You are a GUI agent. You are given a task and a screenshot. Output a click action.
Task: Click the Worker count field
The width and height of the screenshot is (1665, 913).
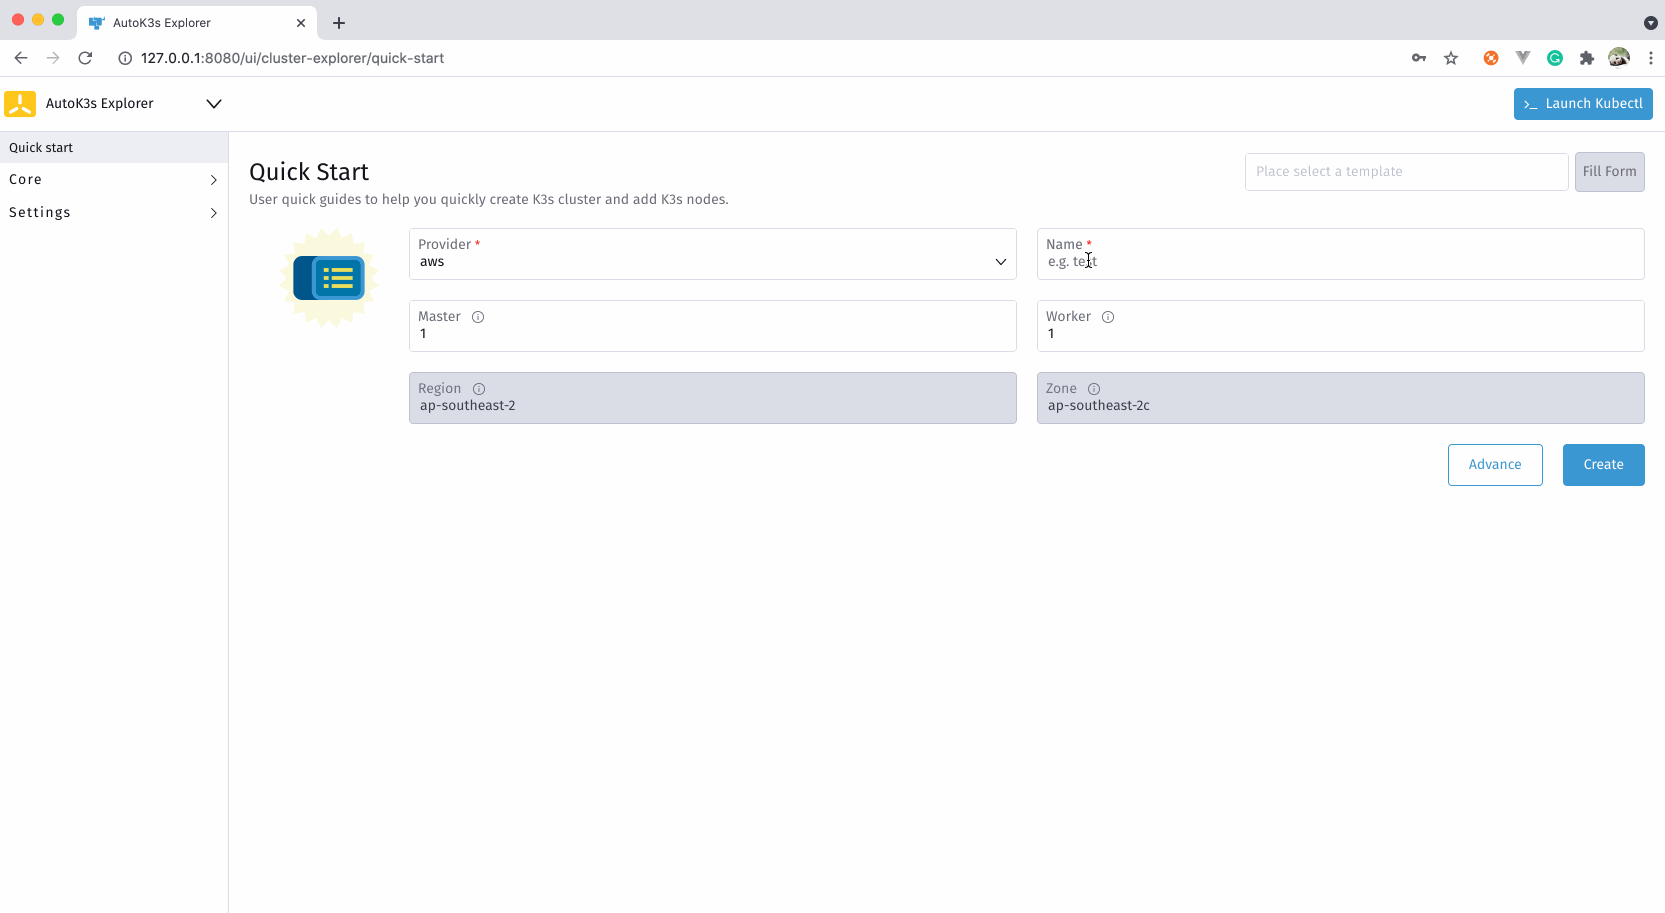pos(1340,326)
